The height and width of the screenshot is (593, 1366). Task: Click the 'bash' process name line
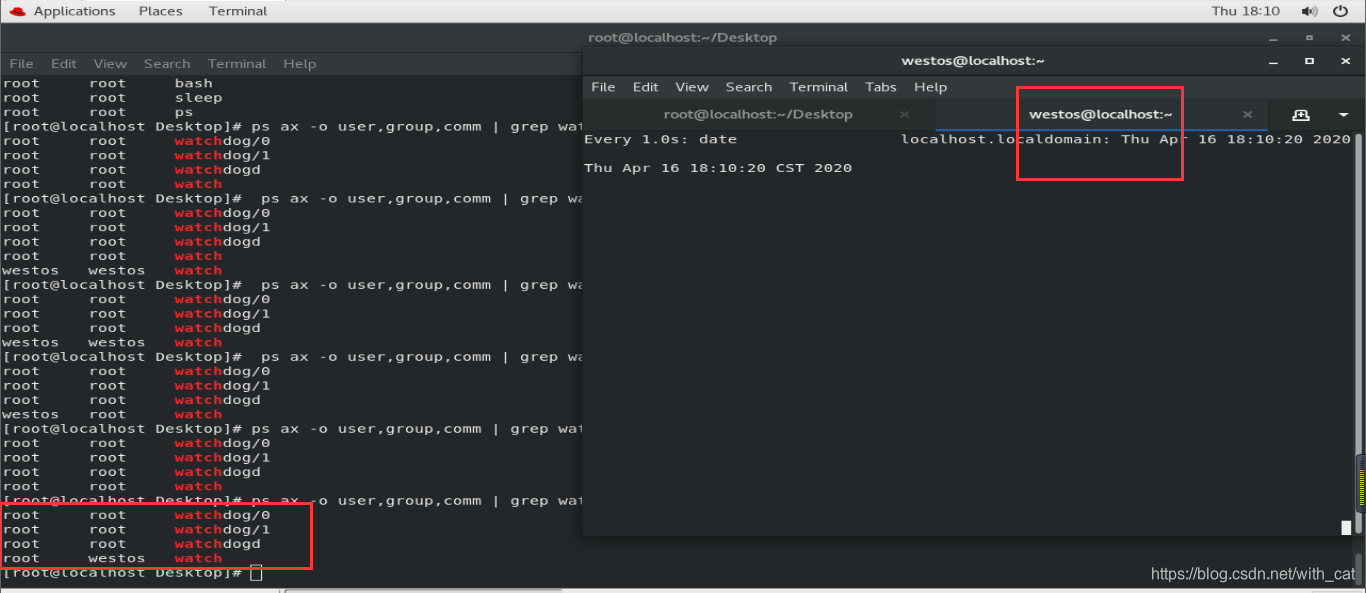point(194,83)
